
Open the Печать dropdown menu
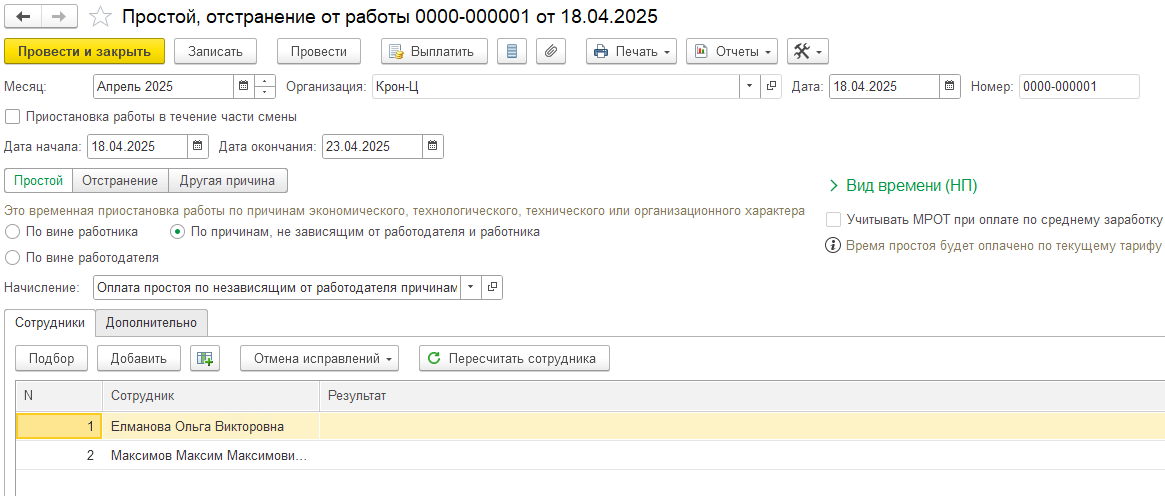(x=631, y=51)
